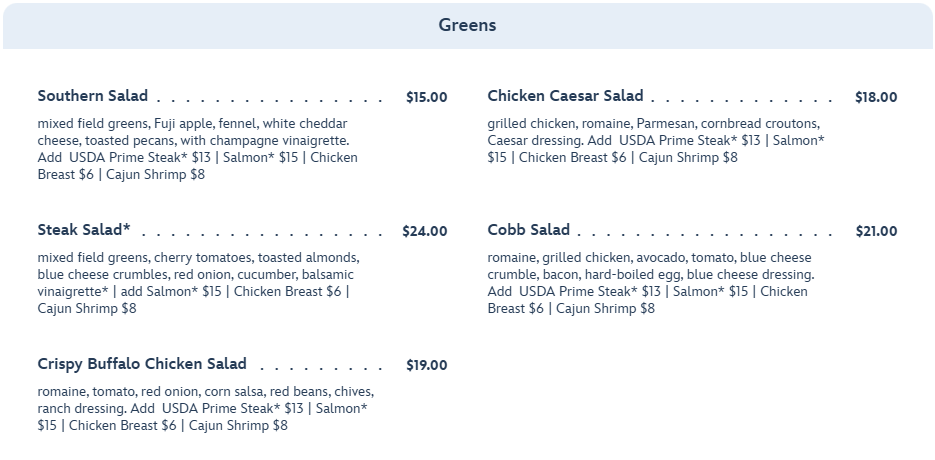Open the Chicken Caesar Salad item
This screenshot has height=460, width=935.
click(565, 96)
